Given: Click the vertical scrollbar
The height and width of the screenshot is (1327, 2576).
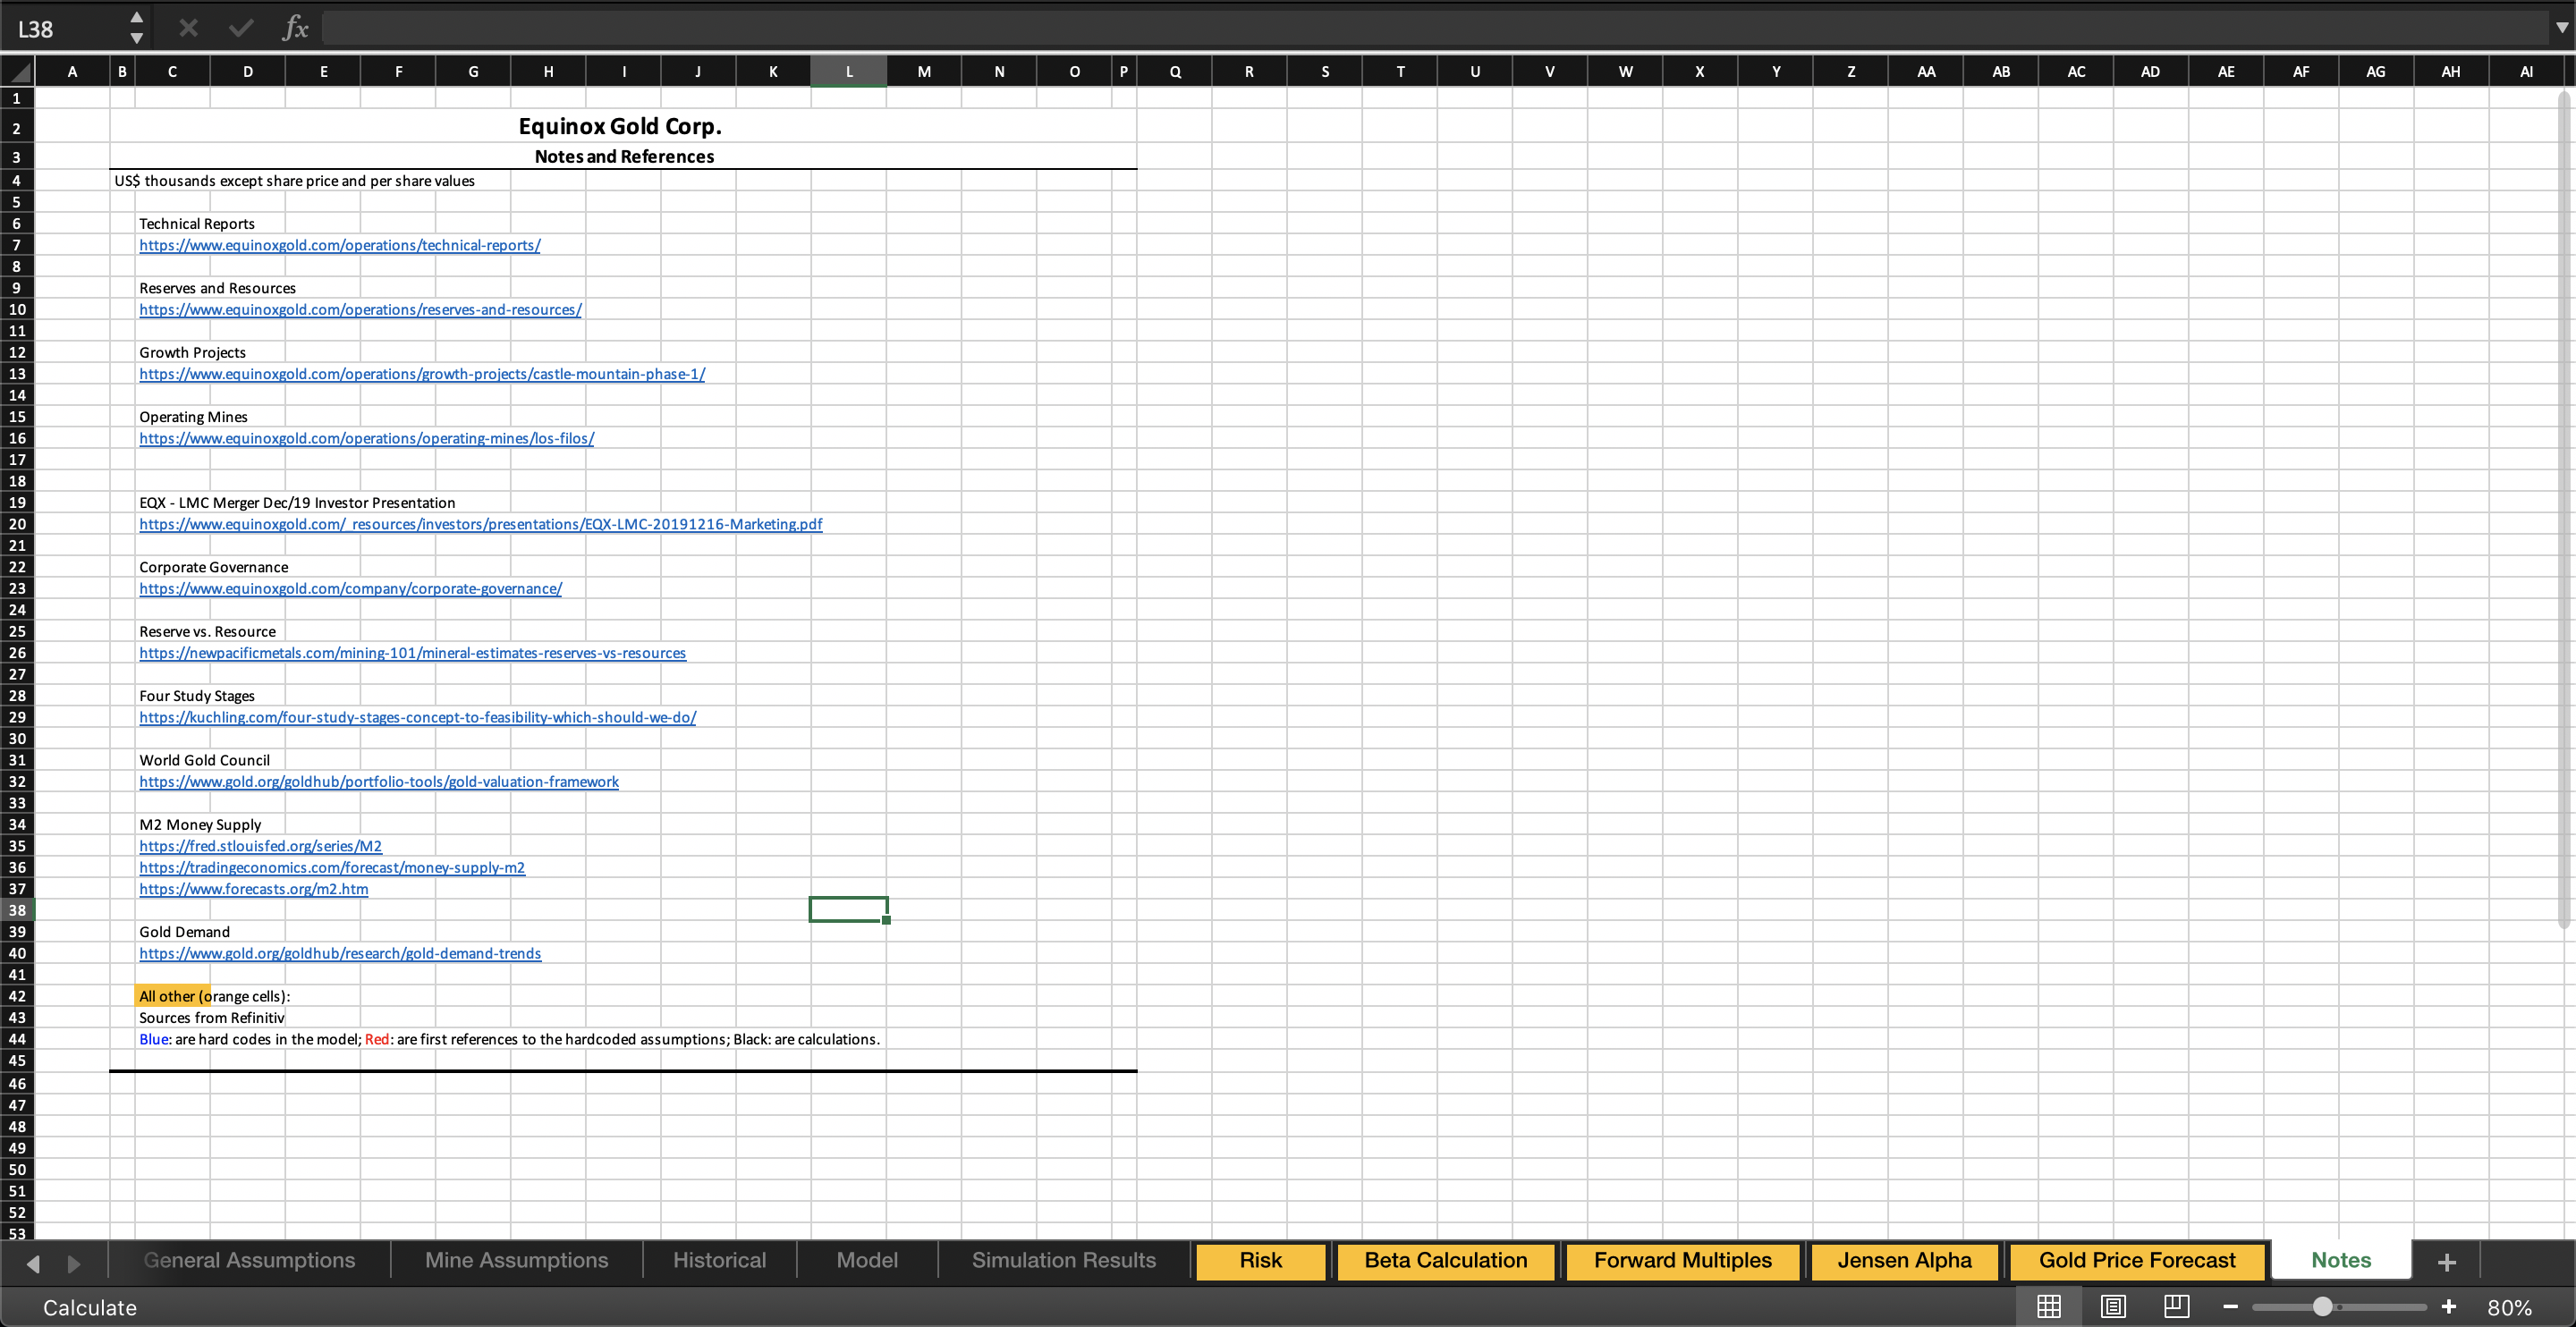Looking at the screenshot, I should click(x=2565, y=510).
